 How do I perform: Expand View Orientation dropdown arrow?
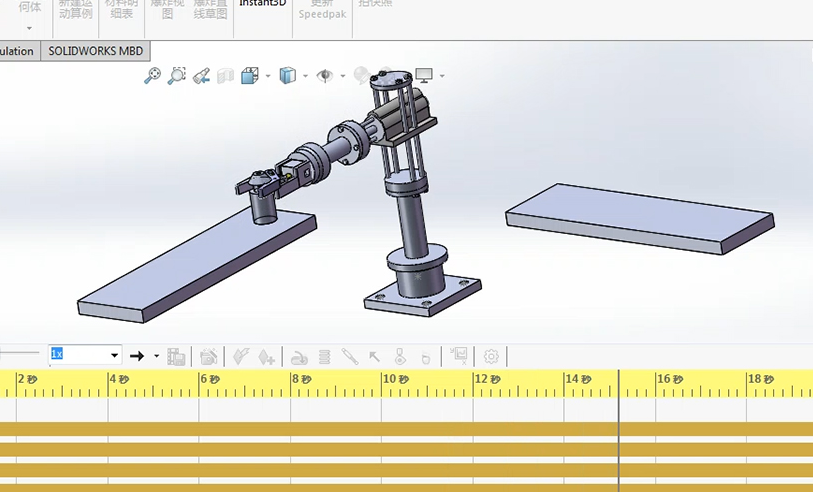tap(268, 76)
